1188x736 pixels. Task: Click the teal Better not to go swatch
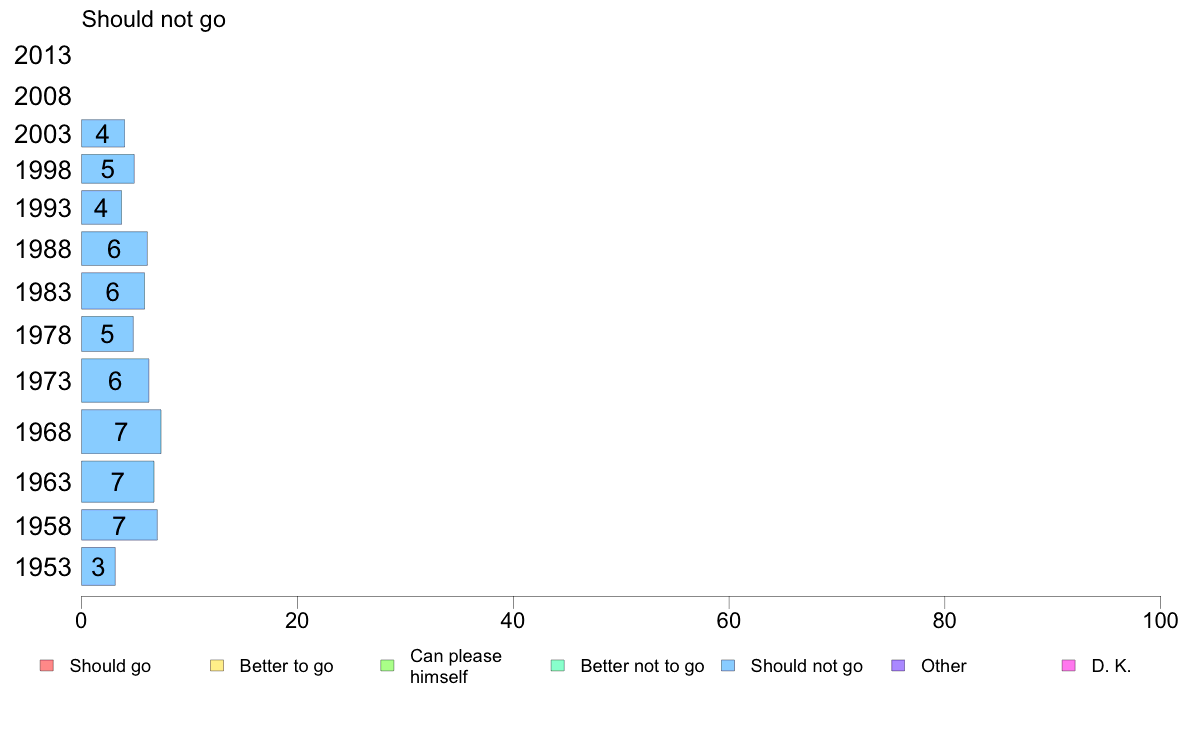pyautogui.click(x=558, y=666)
